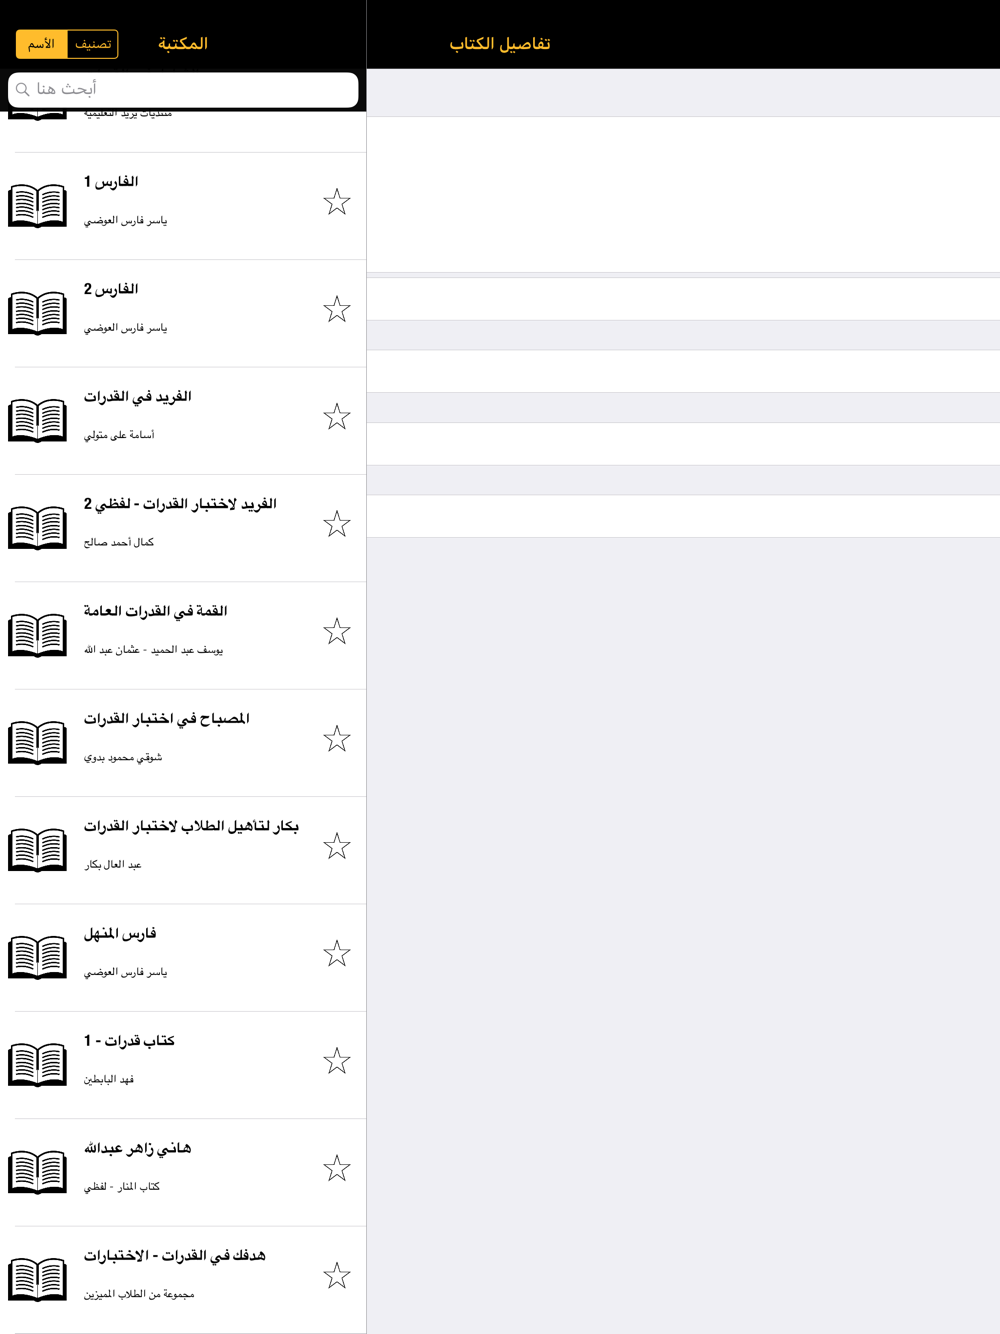Toggle star for الفارس 2

tap(337, 309)
